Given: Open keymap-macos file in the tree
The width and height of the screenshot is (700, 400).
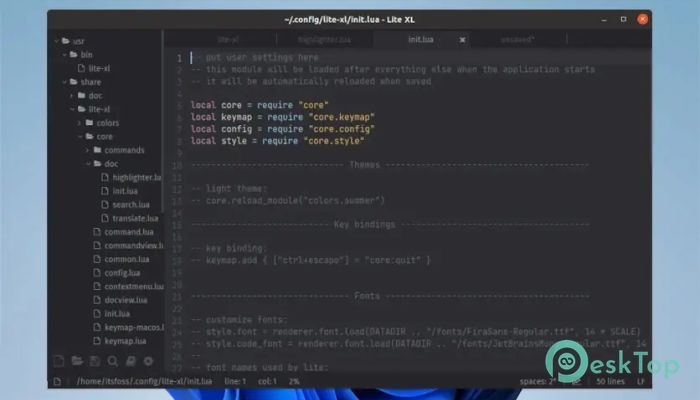Looking at the screenshot, I should [x=134, y=327].
